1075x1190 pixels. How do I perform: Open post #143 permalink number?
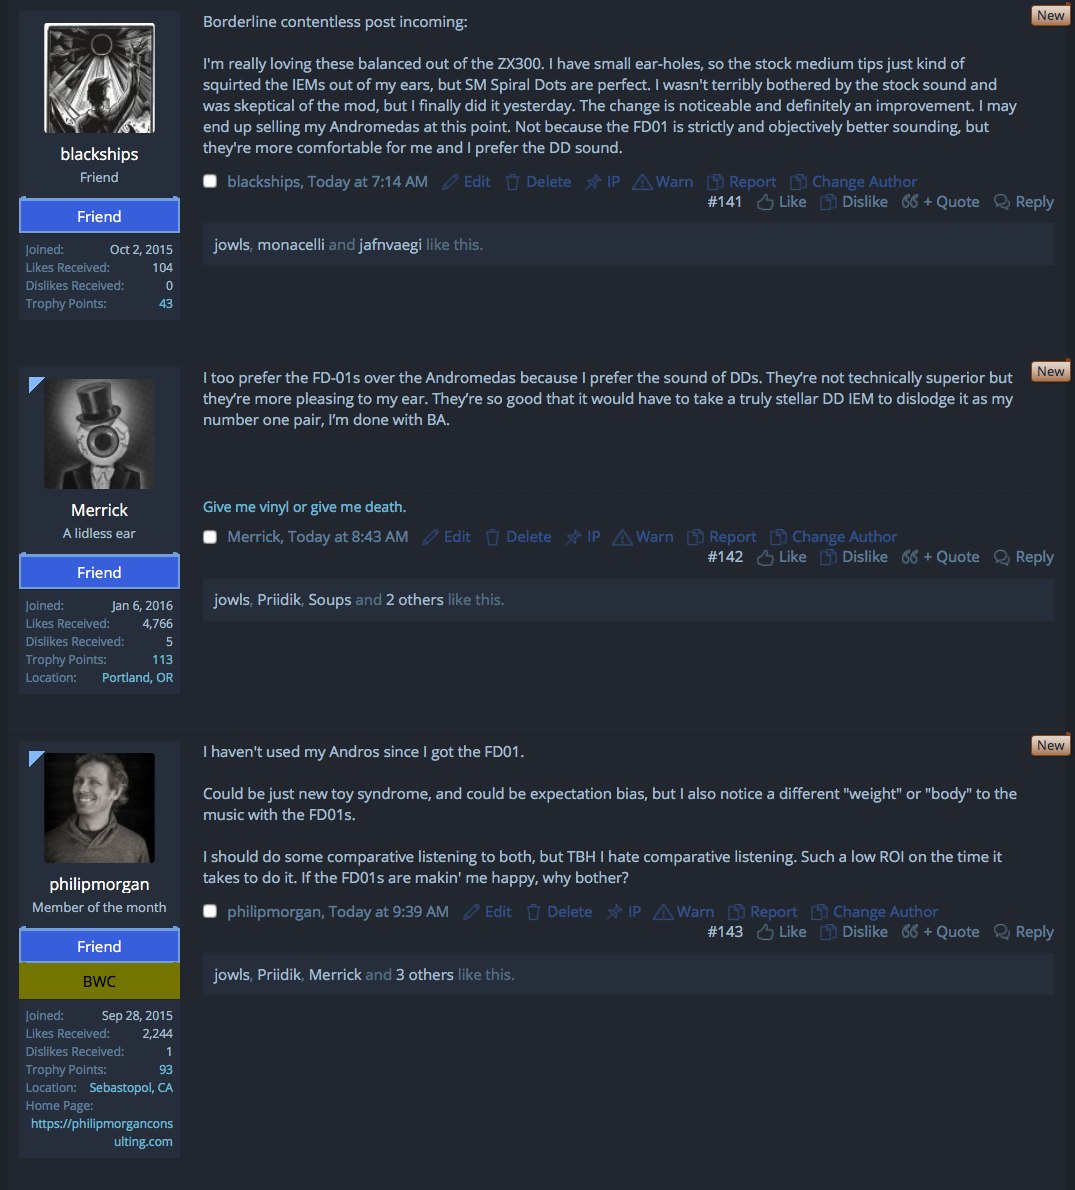point(725,932)
